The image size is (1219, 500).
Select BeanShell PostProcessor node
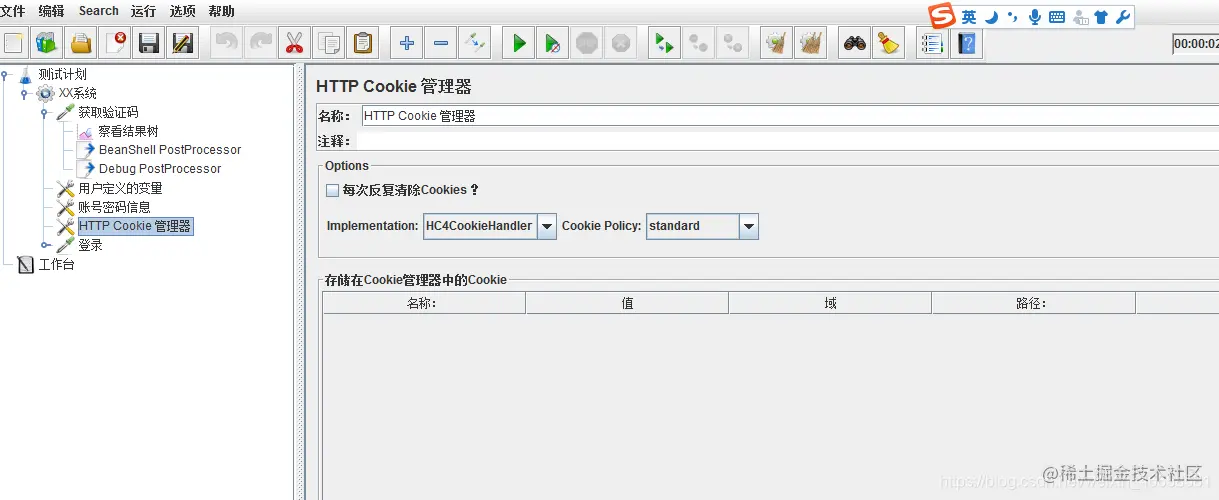point(170,150)
